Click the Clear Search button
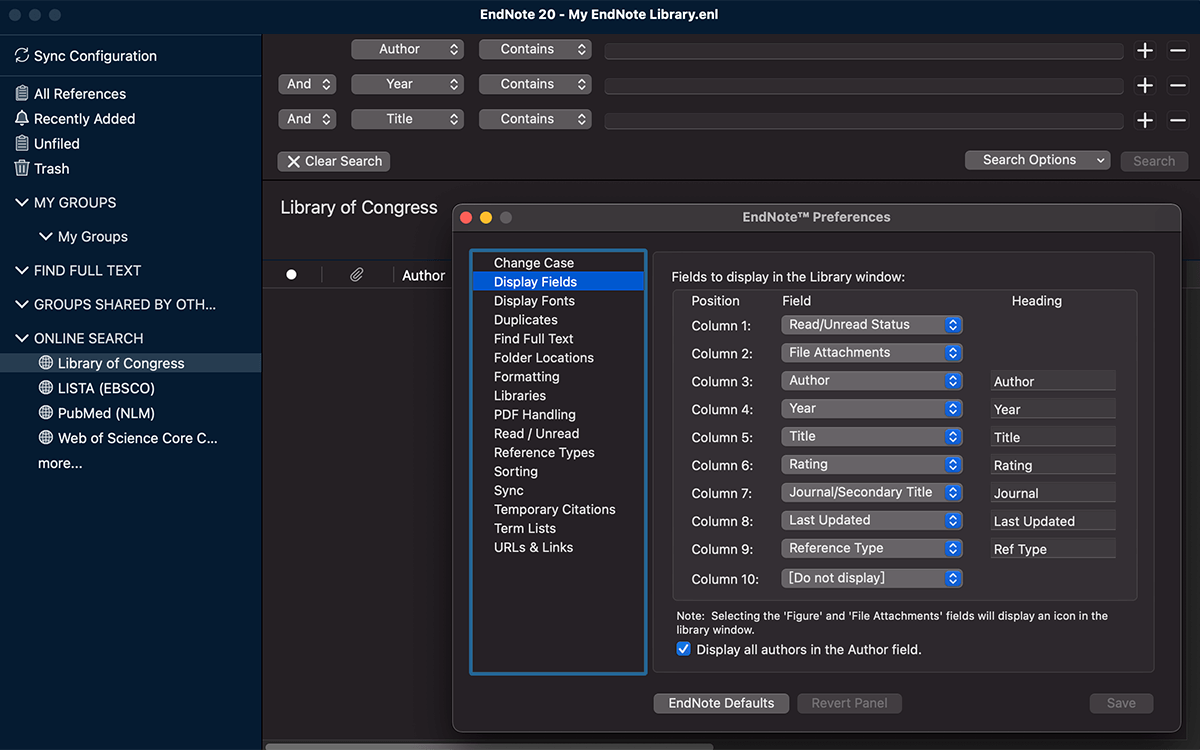 coord(334,161)
